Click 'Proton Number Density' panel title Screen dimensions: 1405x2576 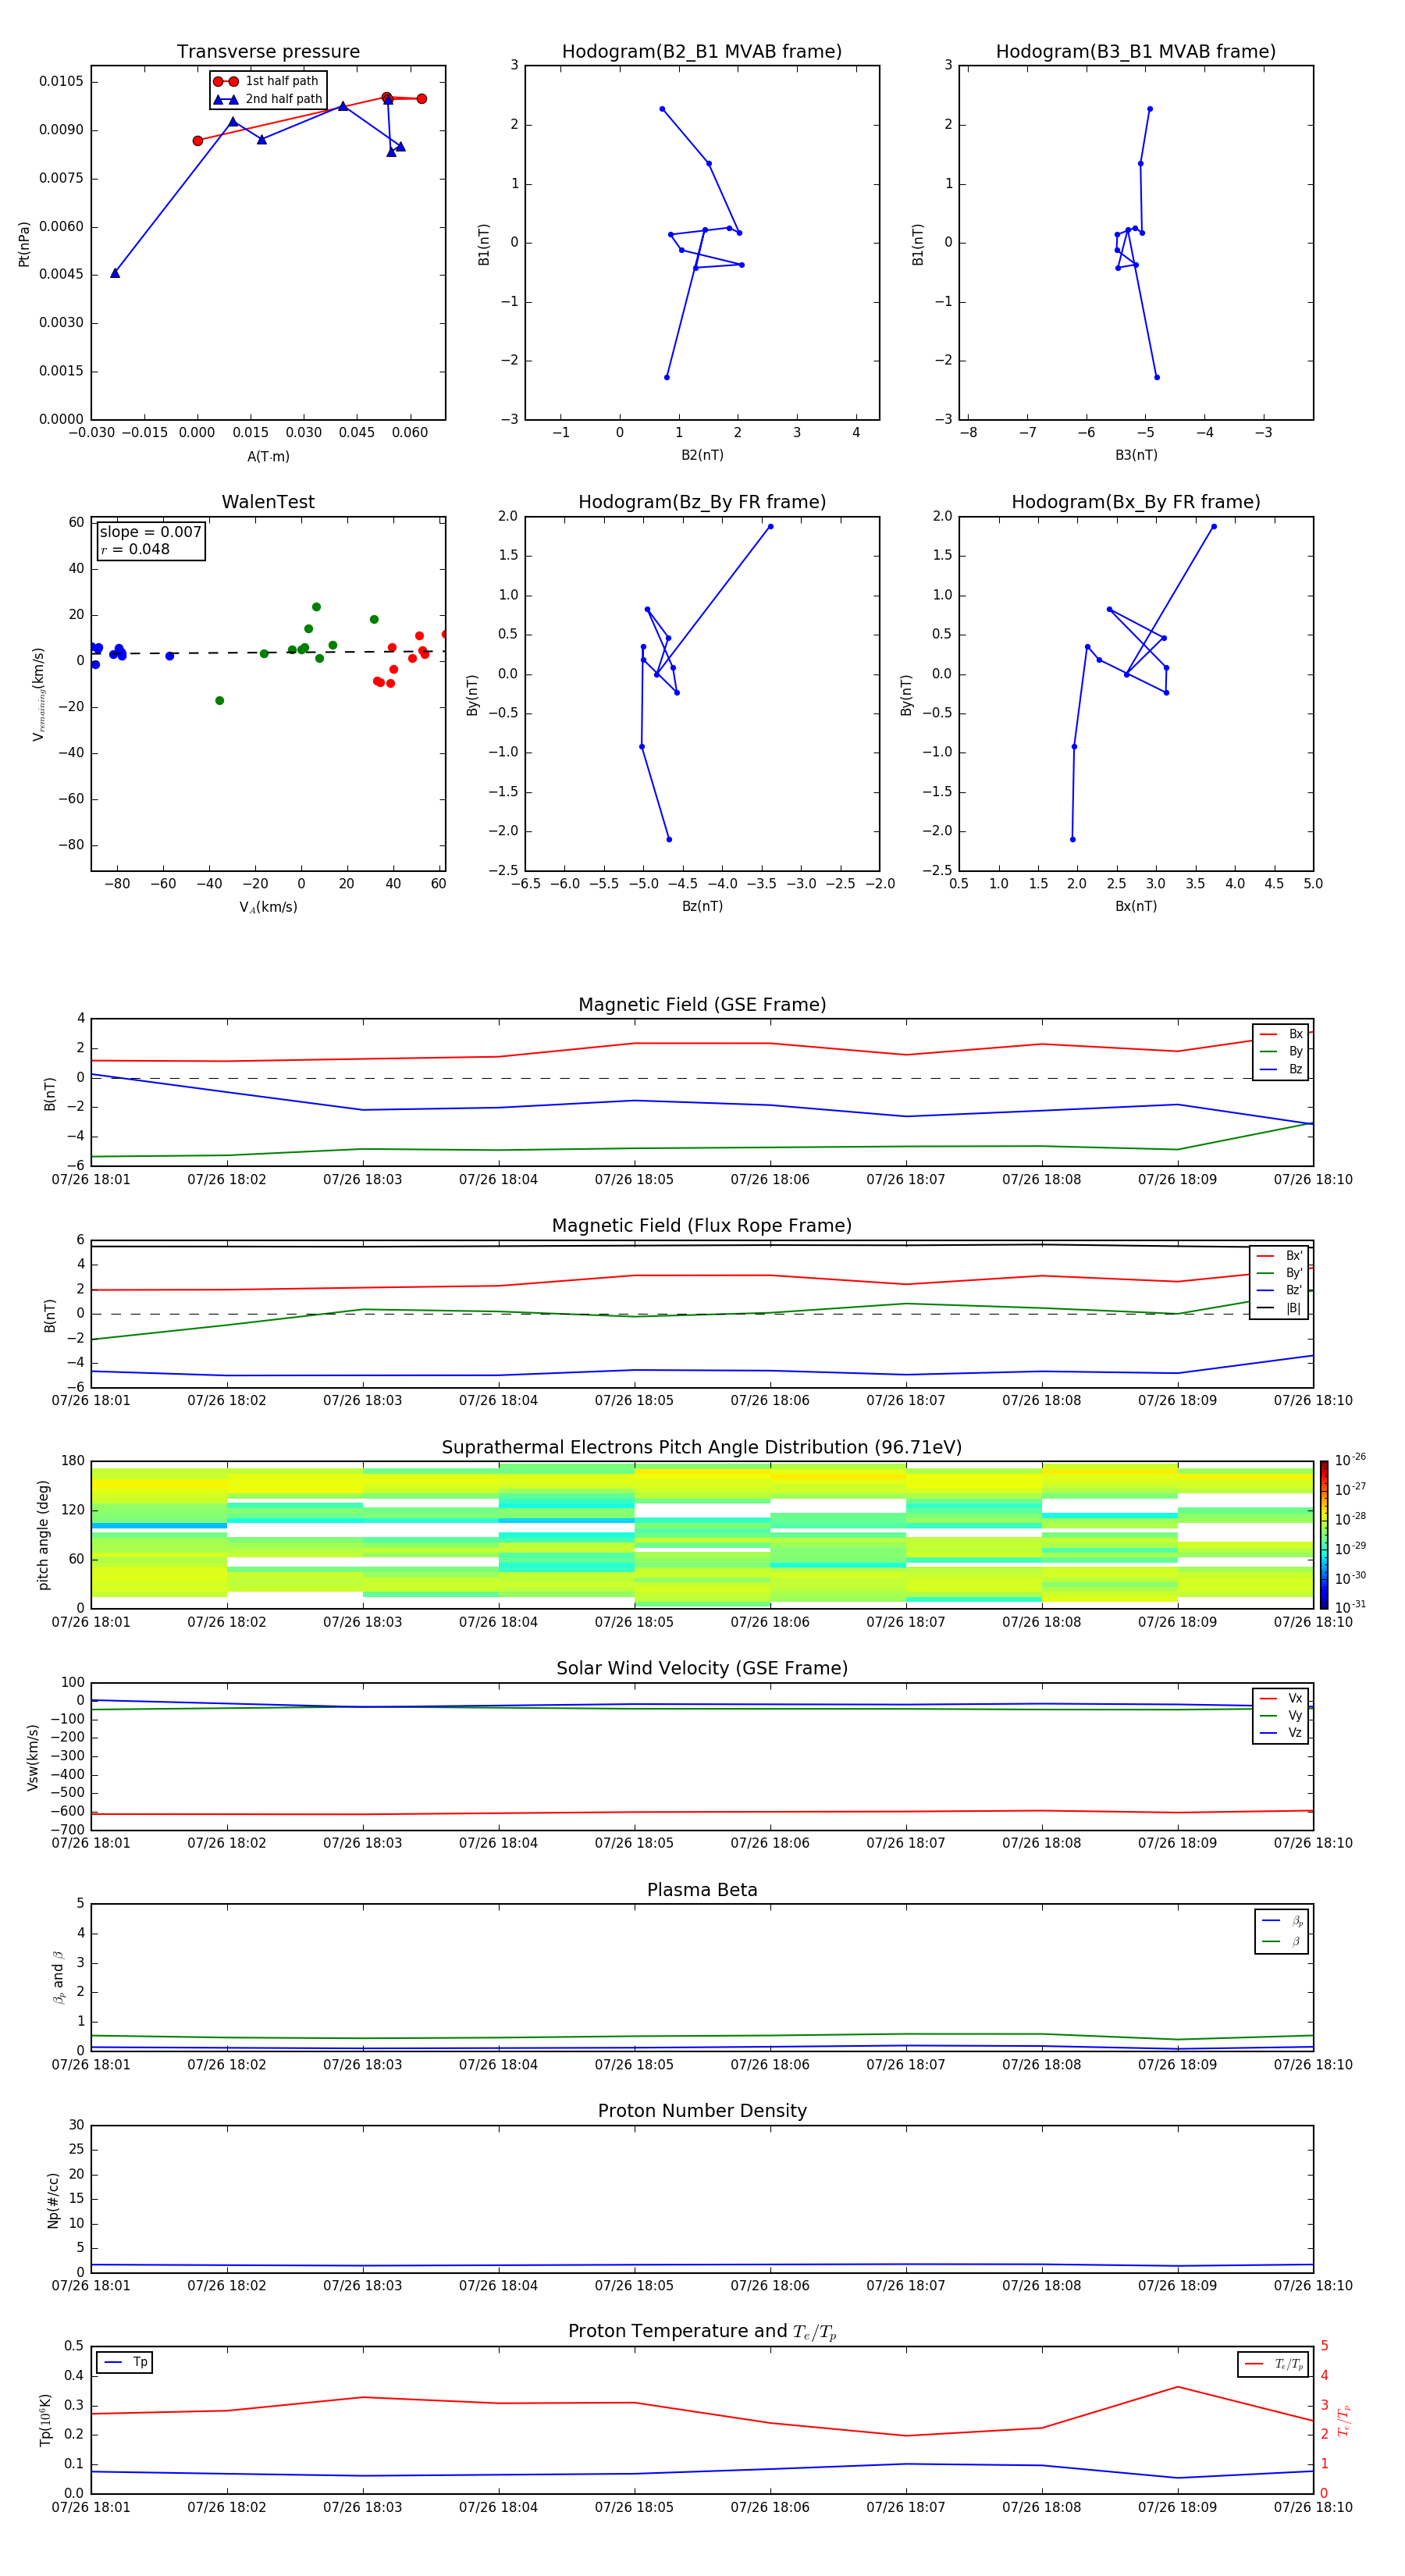pyautogui.click(x=702, y=2111)
